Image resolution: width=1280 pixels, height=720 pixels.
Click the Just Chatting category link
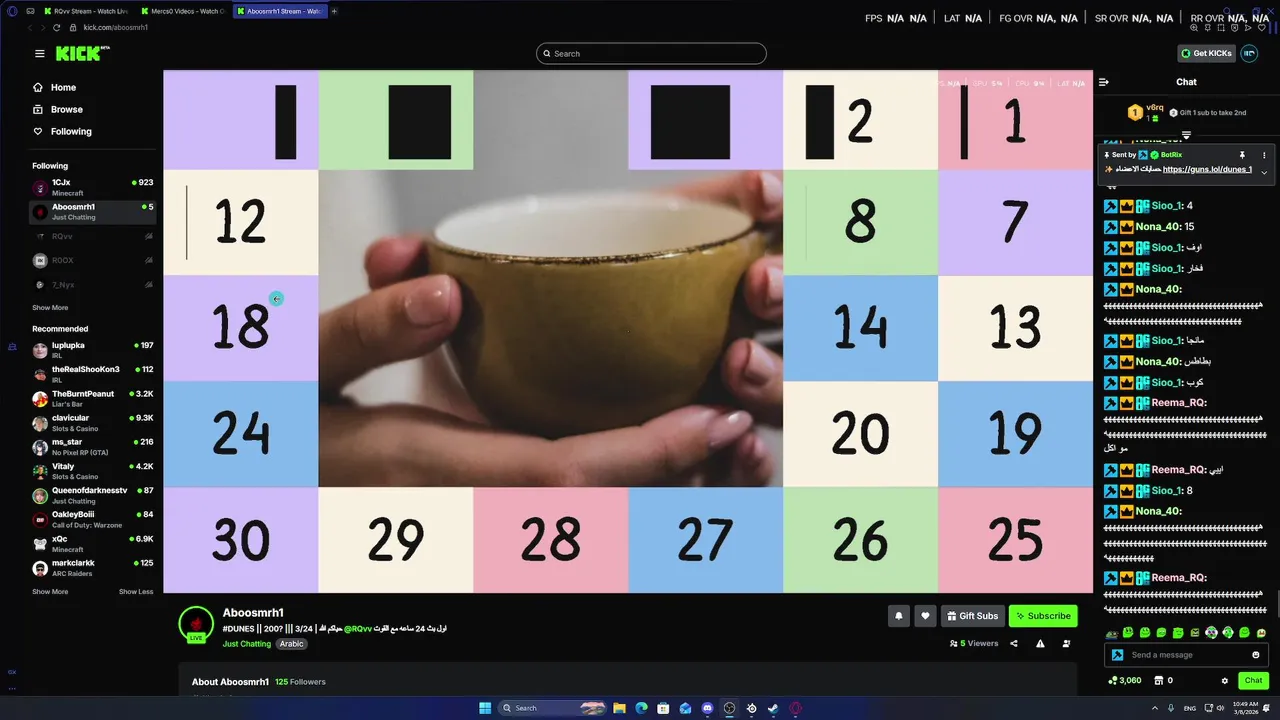click(x=246, y=644)
